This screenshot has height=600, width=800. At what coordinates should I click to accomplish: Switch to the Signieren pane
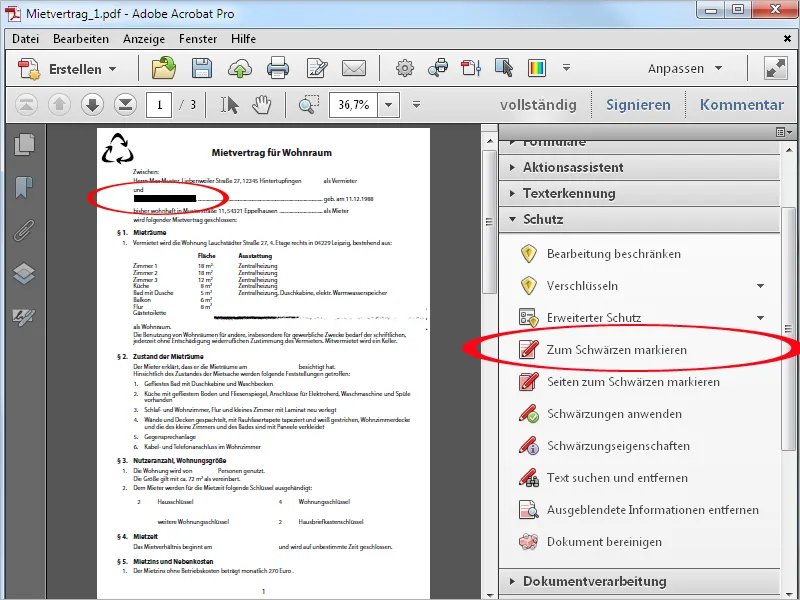(638, 105)
